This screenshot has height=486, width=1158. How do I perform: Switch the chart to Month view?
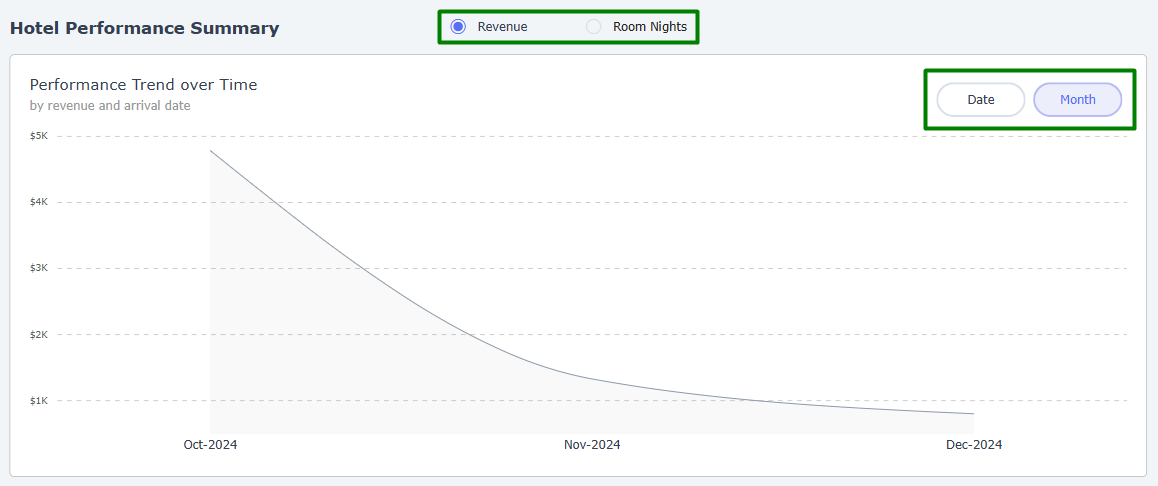pyautogui.click(x=1078, y=100)
